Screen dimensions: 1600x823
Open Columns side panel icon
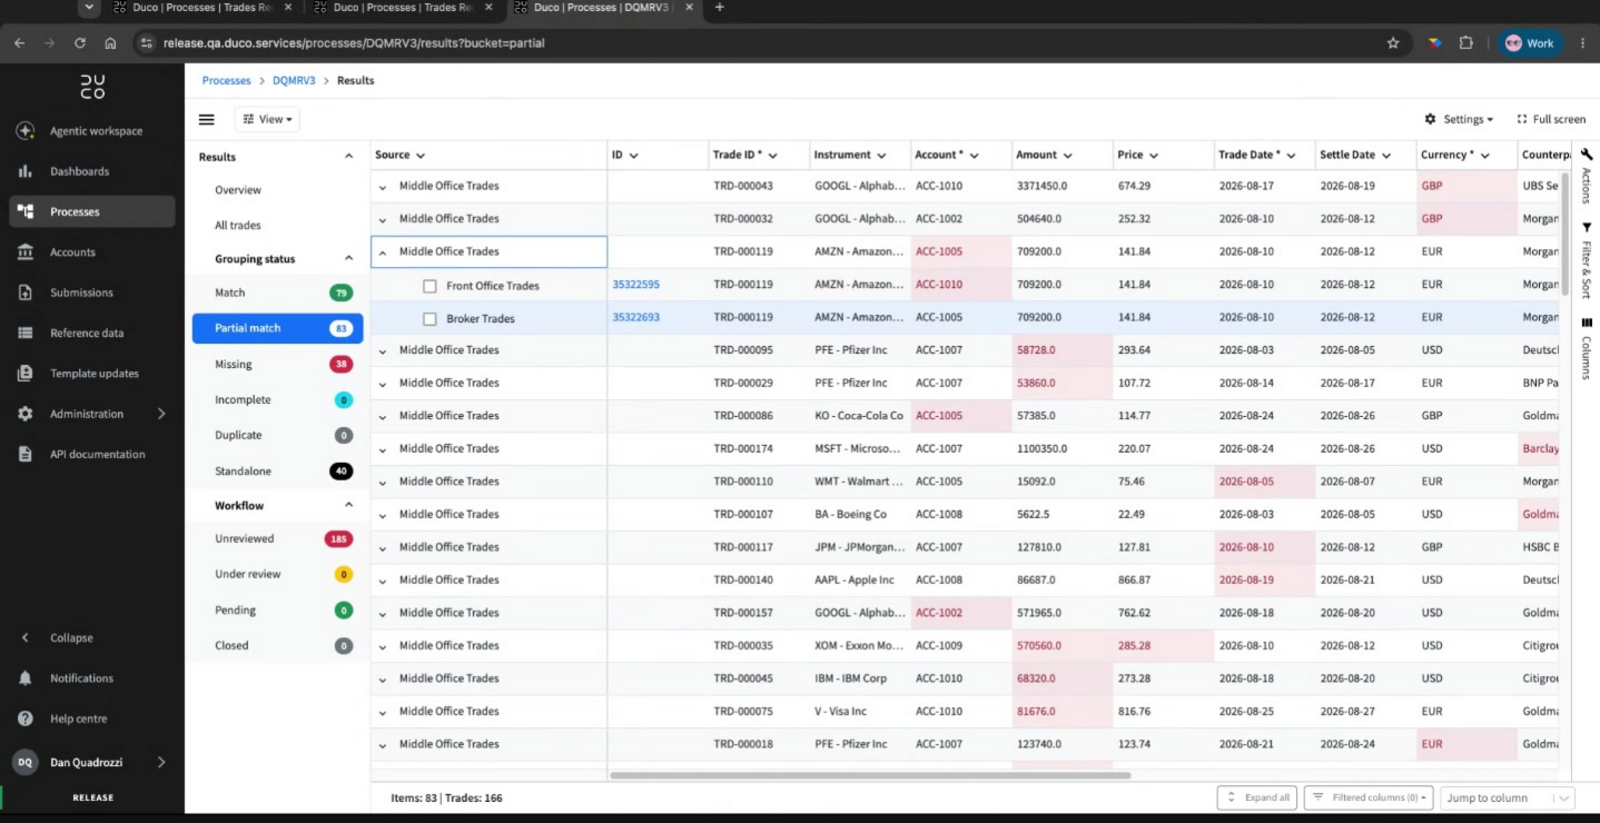[1586, 322]
